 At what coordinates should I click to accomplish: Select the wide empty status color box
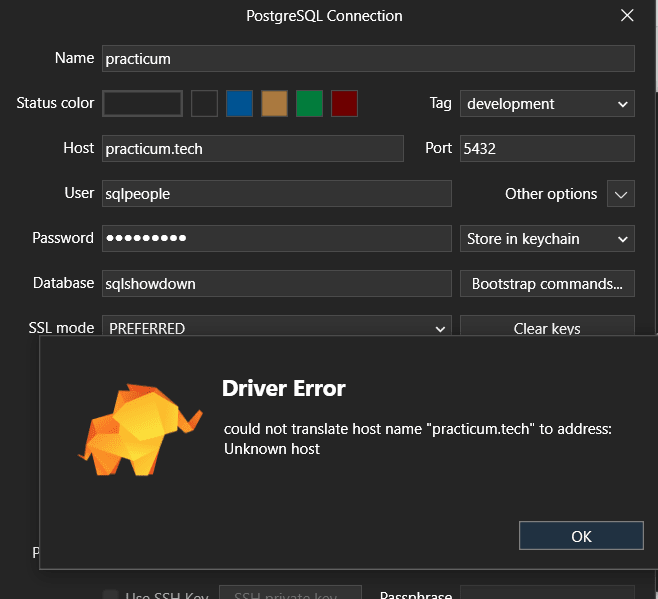pyautogui.click(x=142, y=103)
